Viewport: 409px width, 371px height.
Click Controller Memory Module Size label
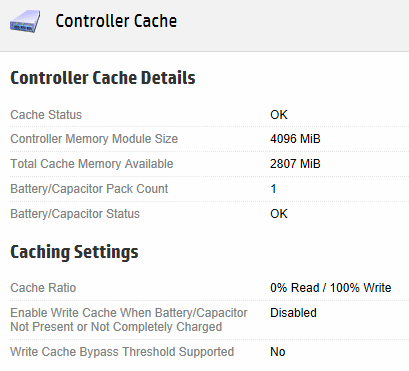tap(94, 139)
